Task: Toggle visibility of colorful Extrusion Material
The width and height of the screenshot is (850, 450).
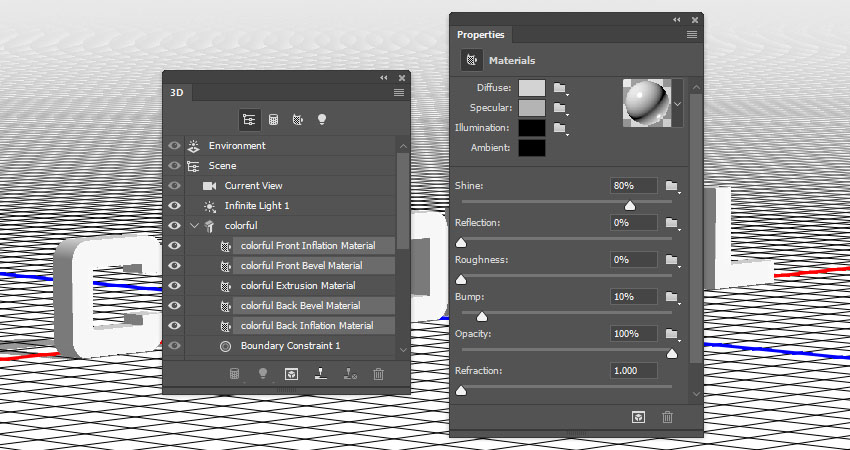Action: [175, 286]
